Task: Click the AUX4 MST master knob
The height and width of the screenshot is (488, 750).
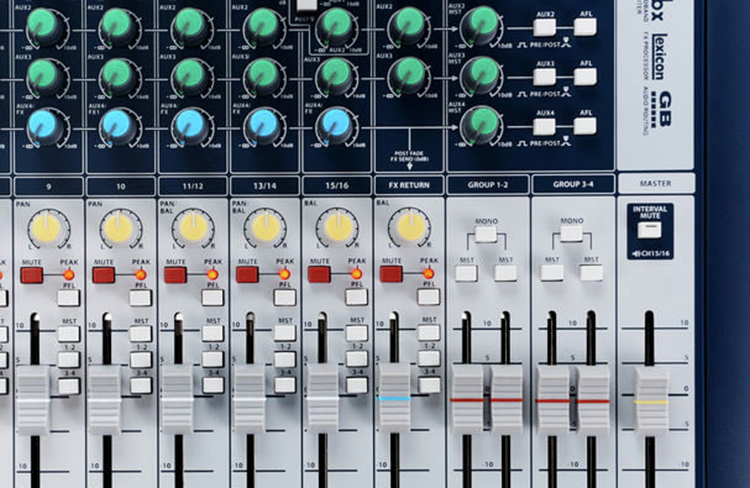Action: [481, 124]
